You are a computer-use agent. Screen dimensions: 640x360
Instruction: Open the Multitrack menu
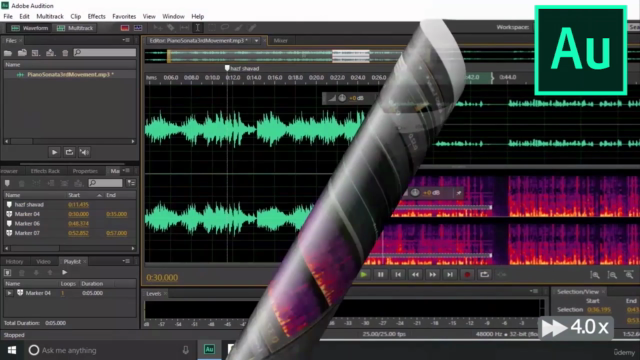(x=50, y=16)
